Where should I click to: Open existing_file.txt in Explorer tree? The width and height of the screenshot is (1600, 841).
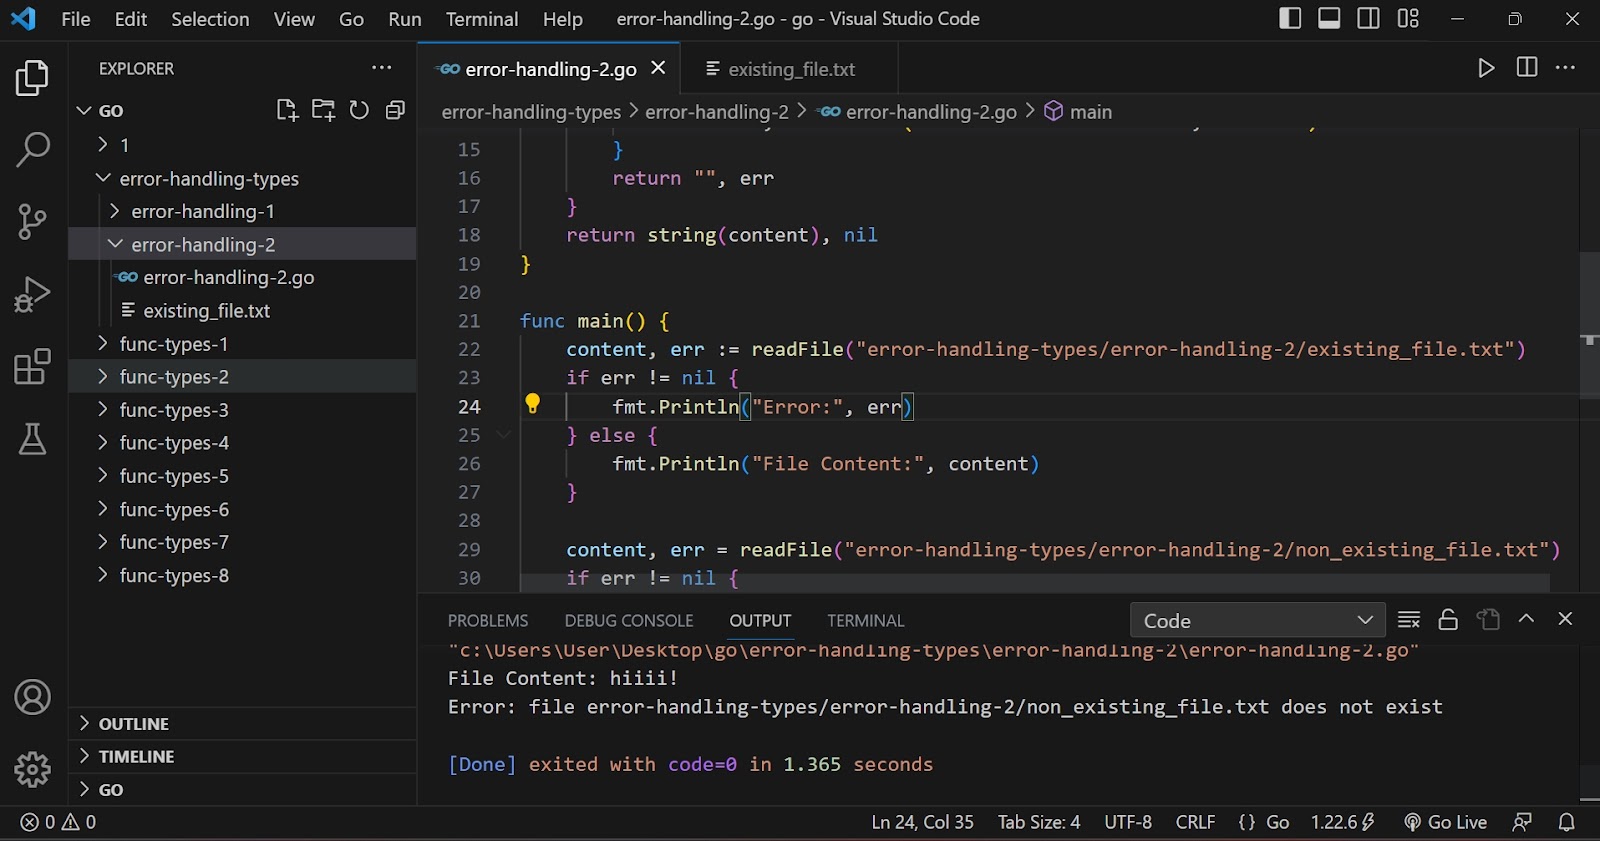[x=242, y=310]
